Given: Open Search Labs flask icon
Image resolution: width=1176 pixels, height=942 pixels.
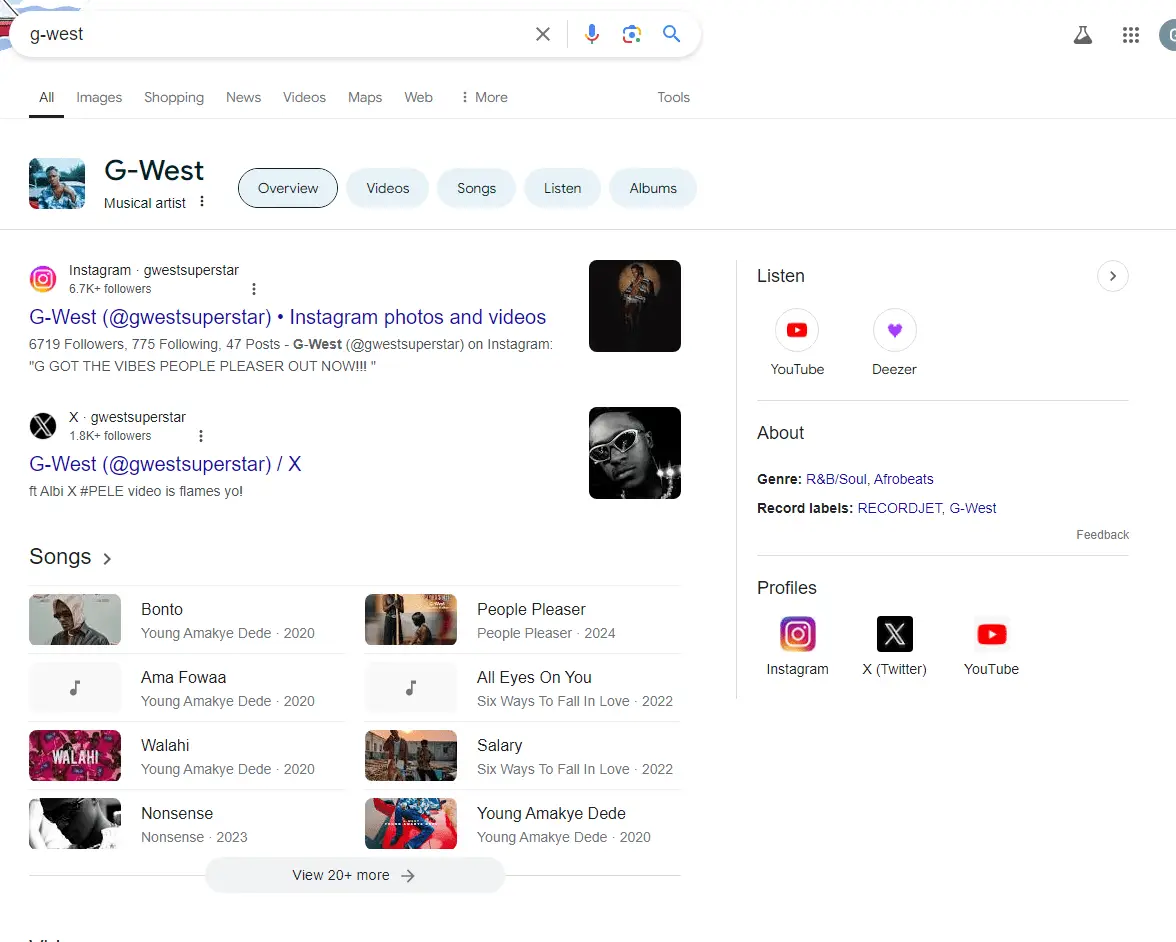Looking at the screenshot, I should pos(1082,34).
